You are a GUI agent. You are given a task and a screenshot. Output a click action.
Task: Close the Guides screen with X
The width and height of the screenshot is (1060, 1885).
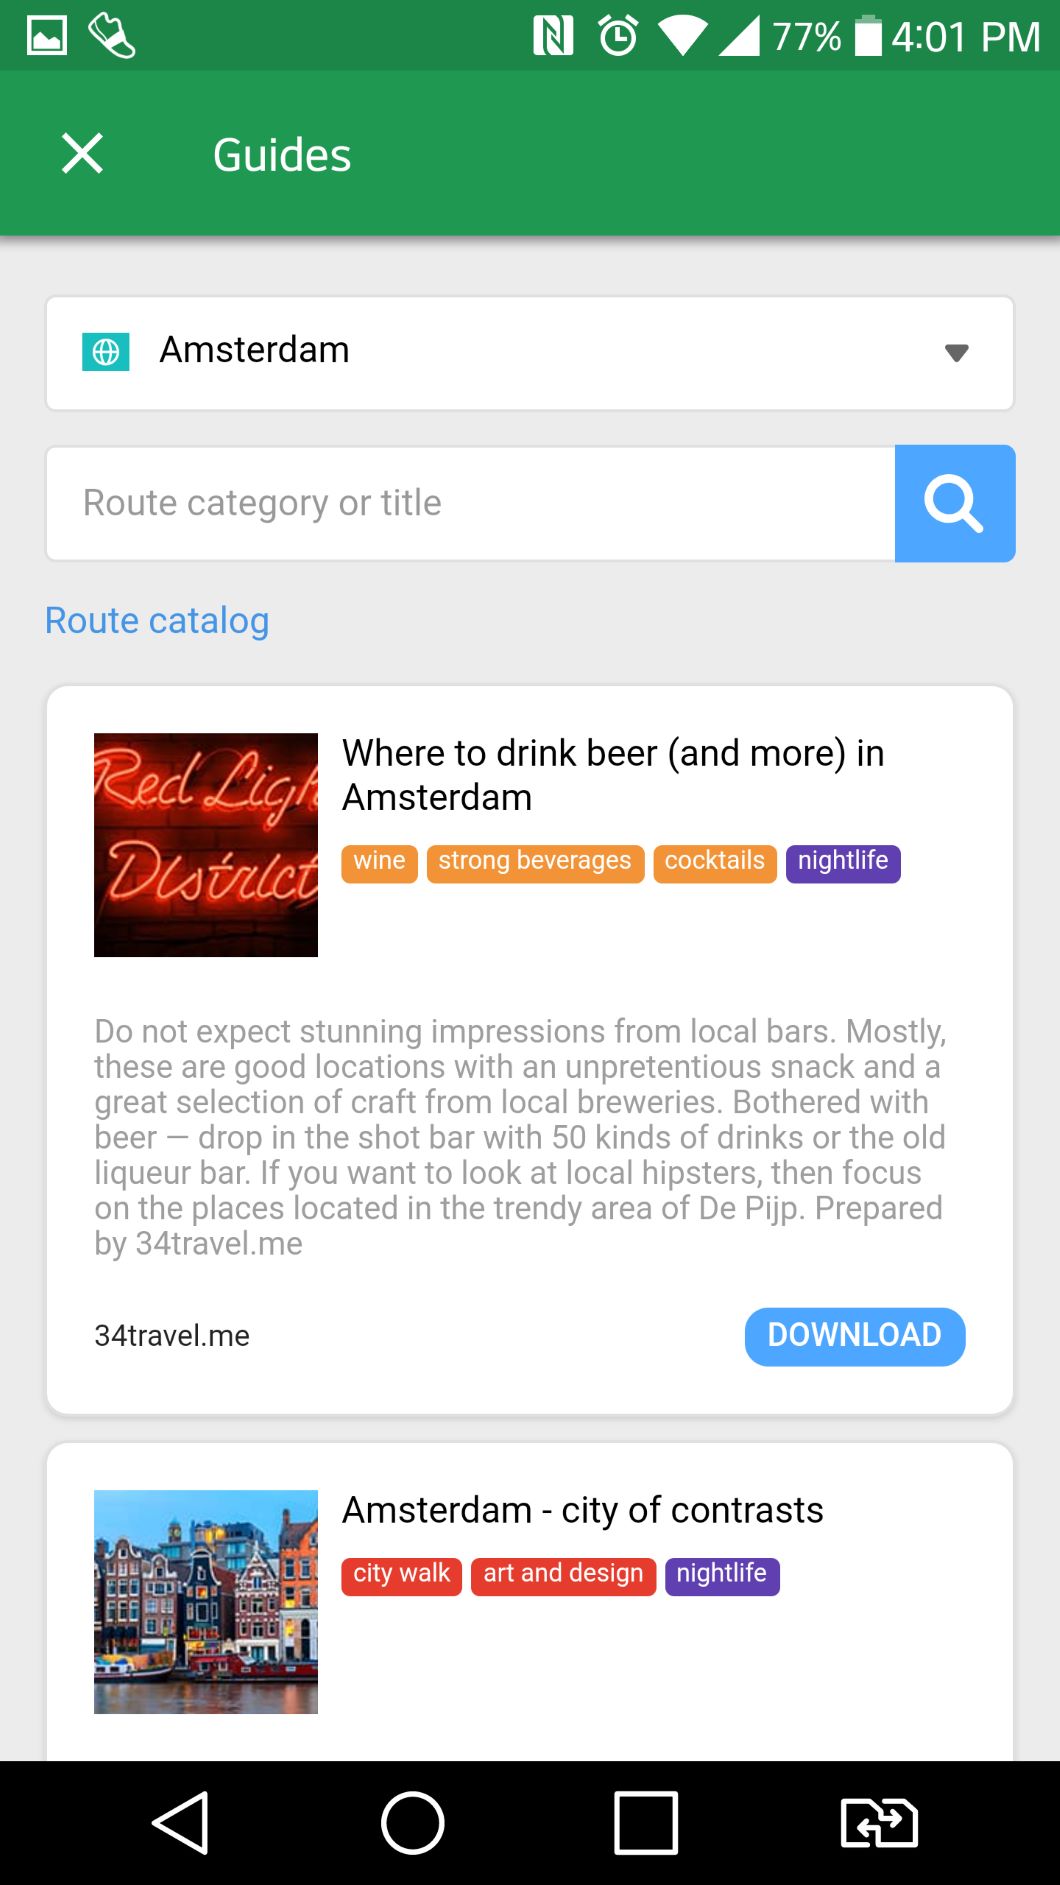coord(82,154)
